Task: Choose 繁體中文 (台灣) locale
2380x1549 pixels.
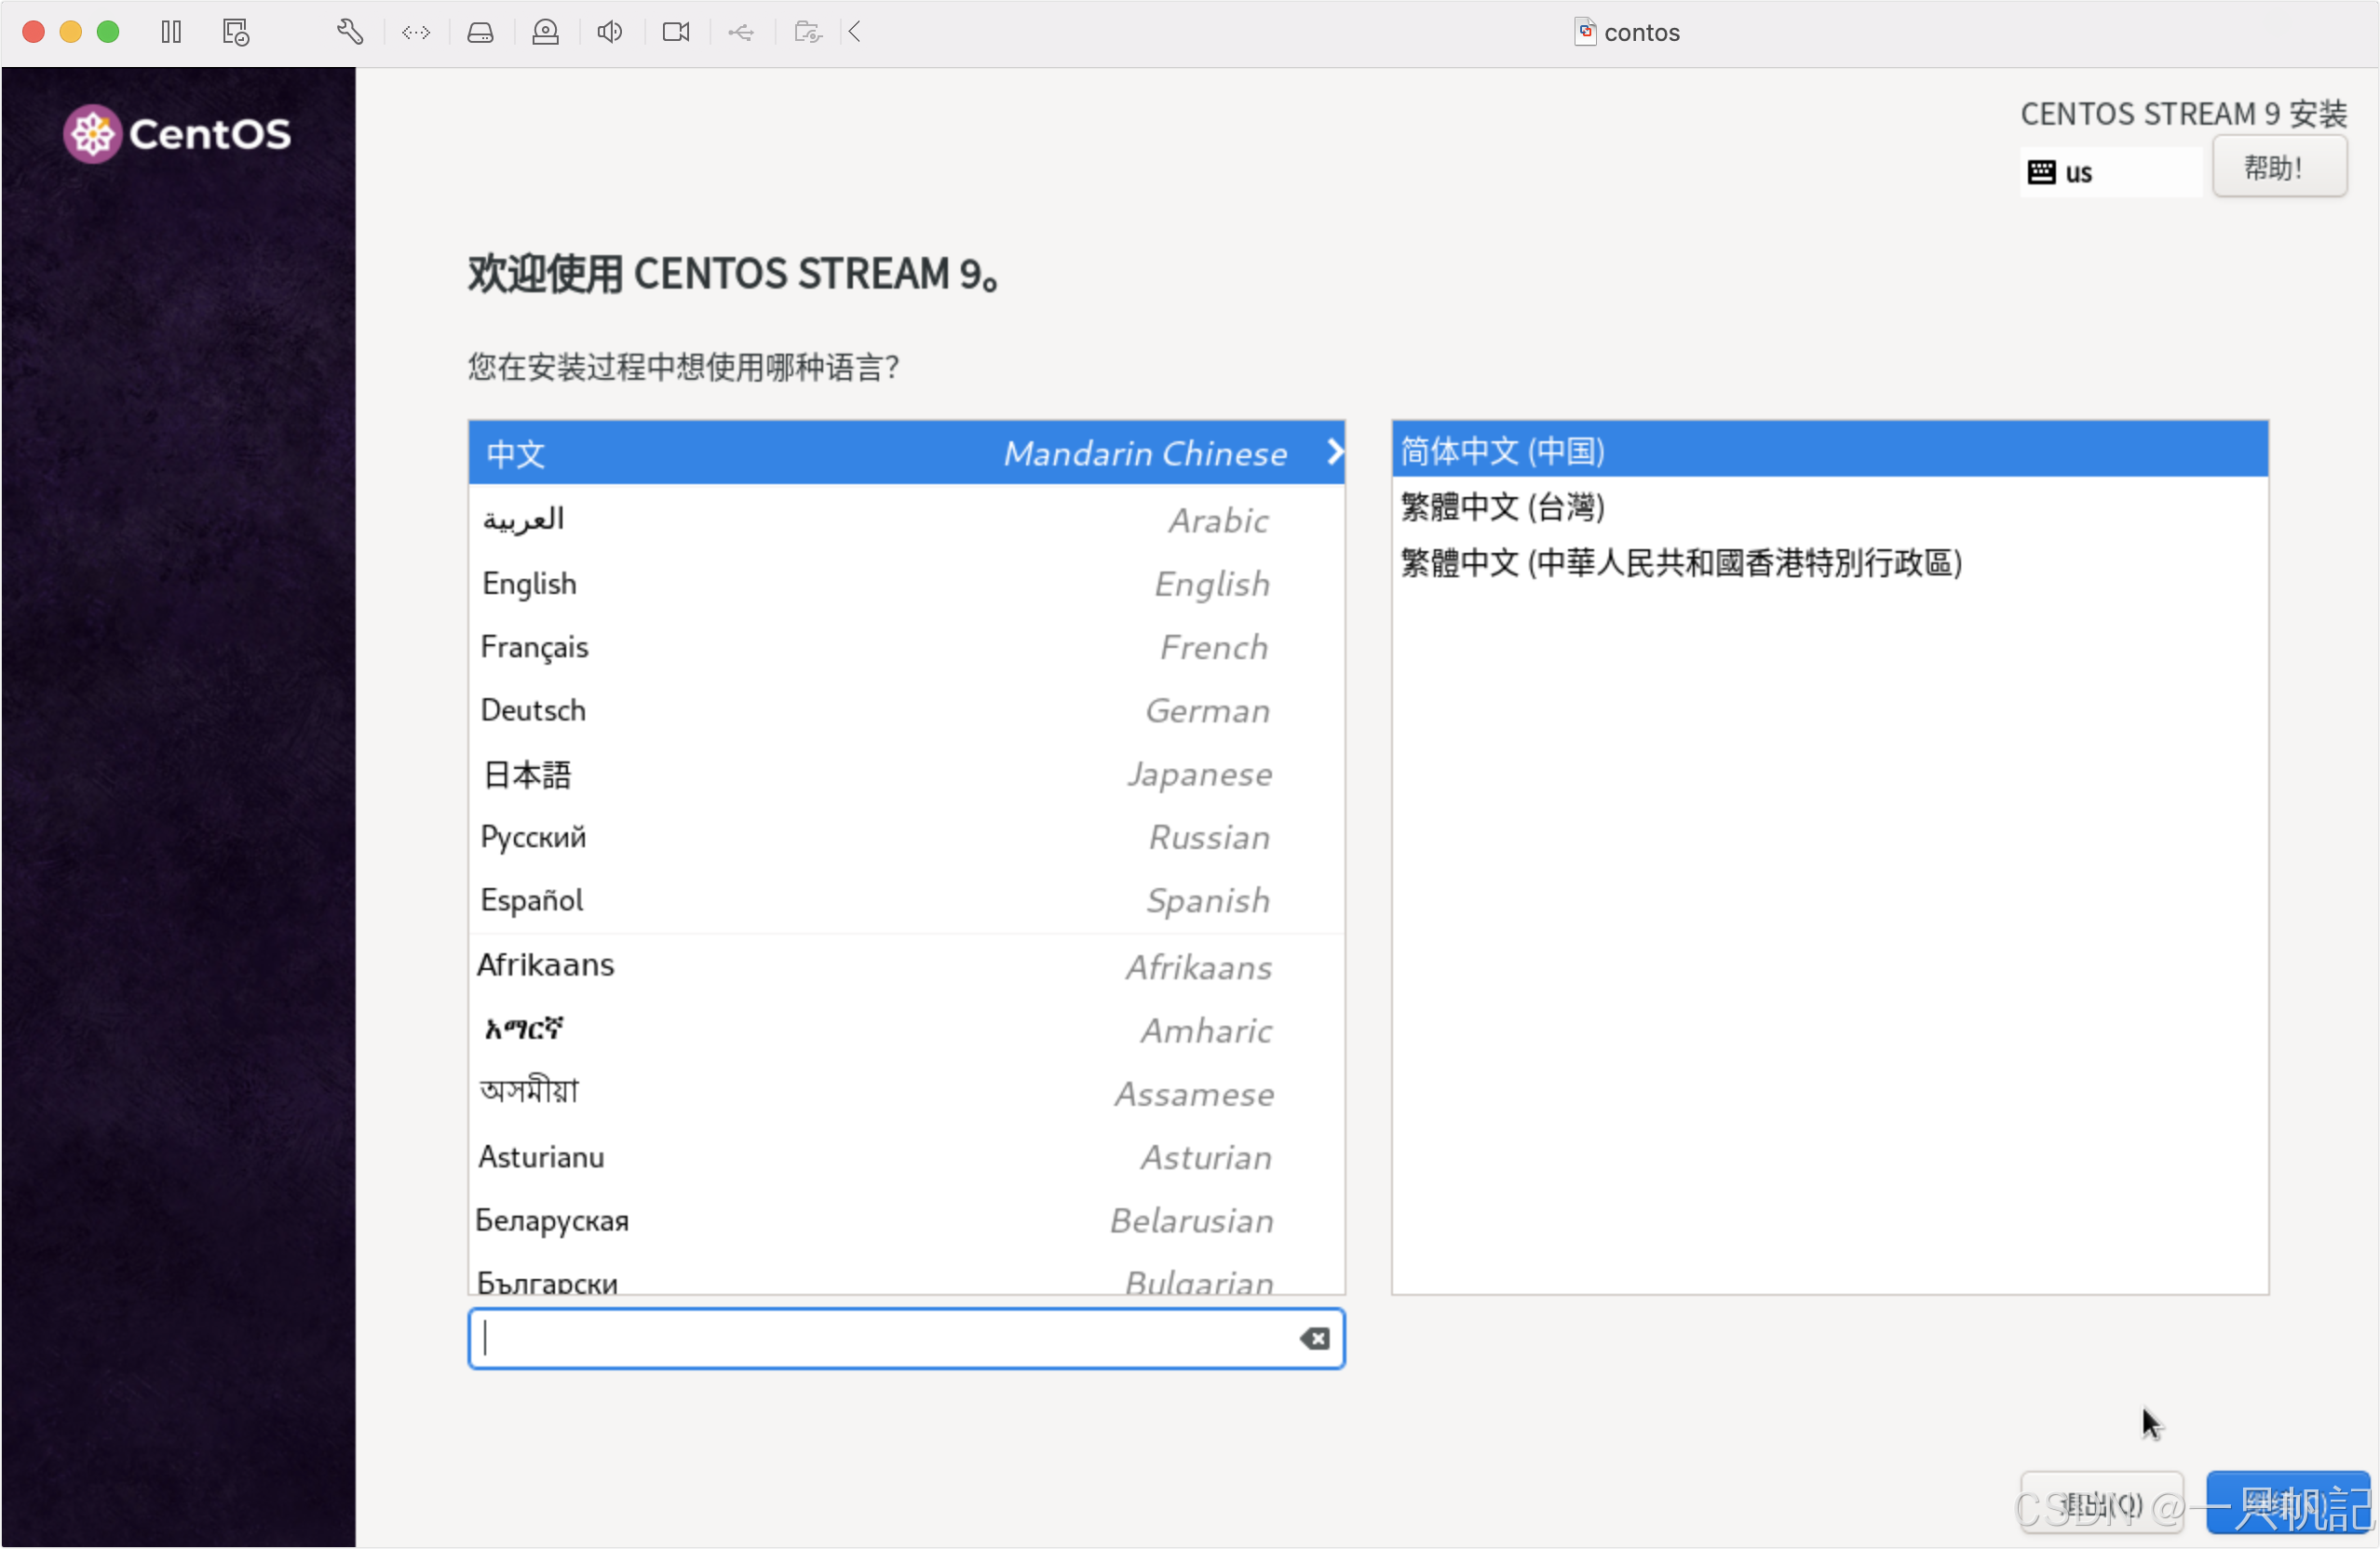Action: pos(1829,506)
